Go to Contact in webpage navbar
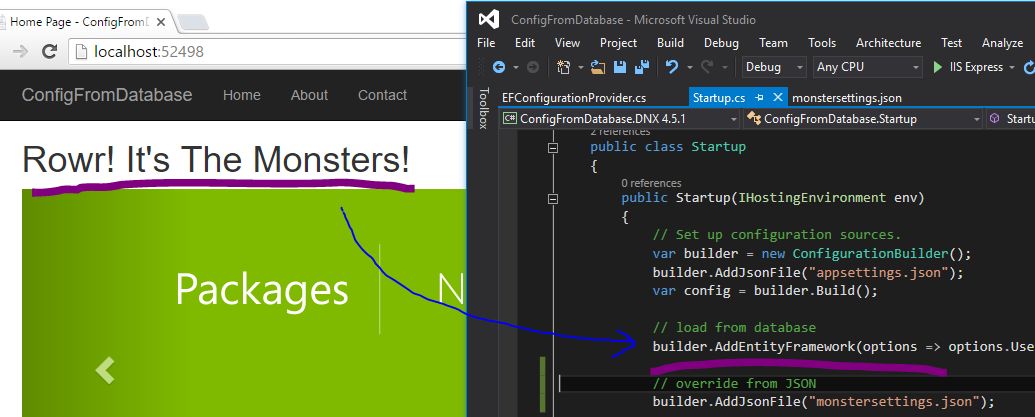This screenshot has width=1035, height=417. tap(382, 95)
